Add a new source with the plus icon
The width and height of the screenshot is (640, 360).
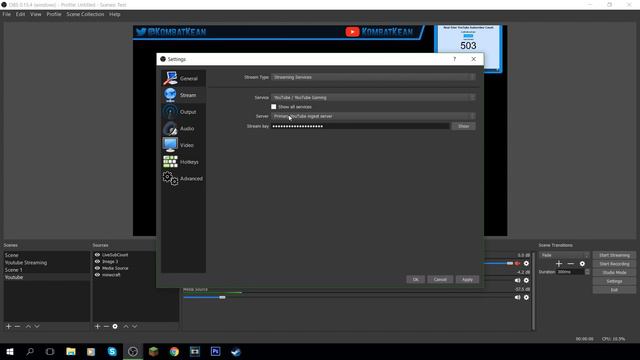pyautogui.click(x=97, y=326)
